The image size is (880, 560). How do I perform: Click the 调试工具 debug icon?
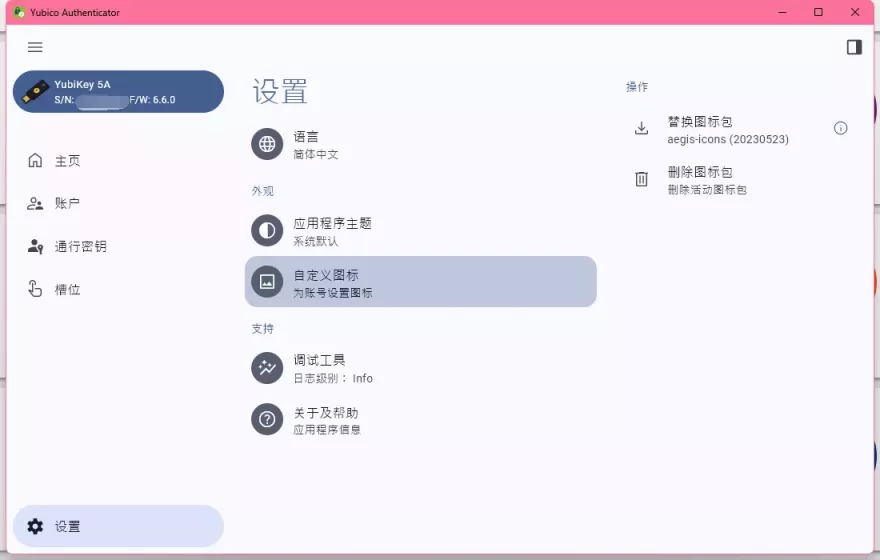[x=267, y=368]
